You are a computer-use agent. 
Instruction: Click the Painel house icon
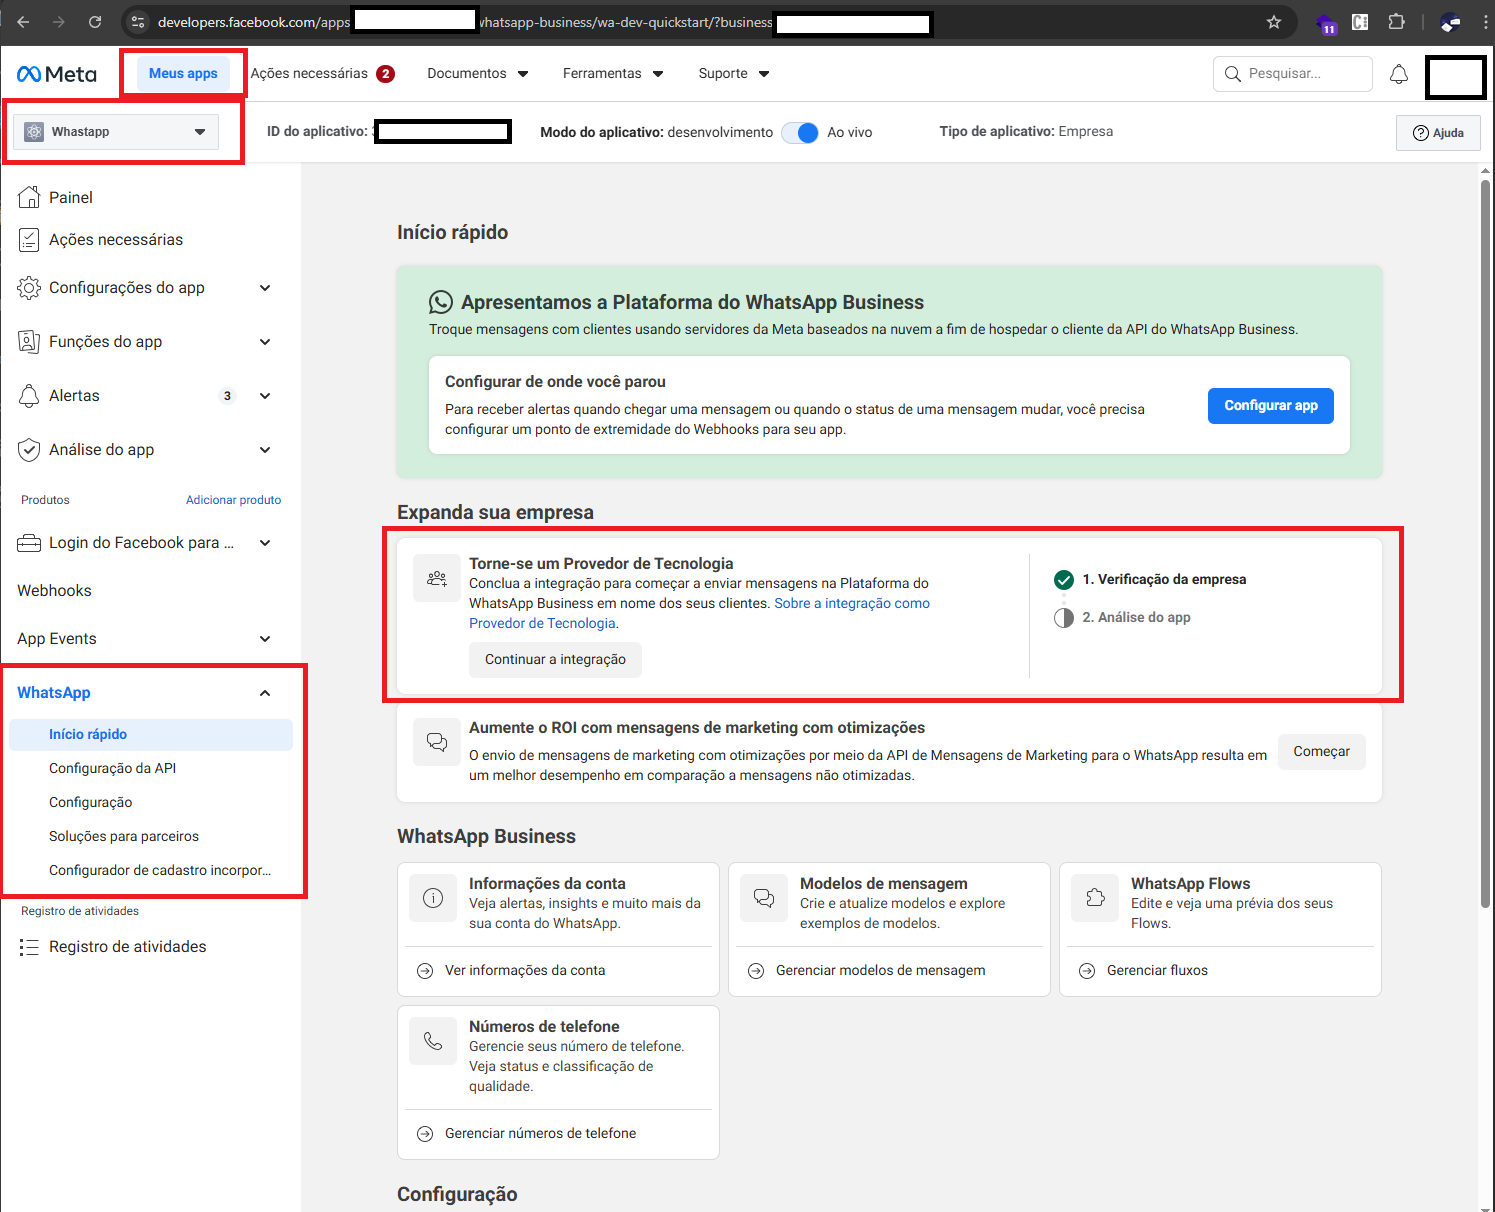[x=29, y=197]
